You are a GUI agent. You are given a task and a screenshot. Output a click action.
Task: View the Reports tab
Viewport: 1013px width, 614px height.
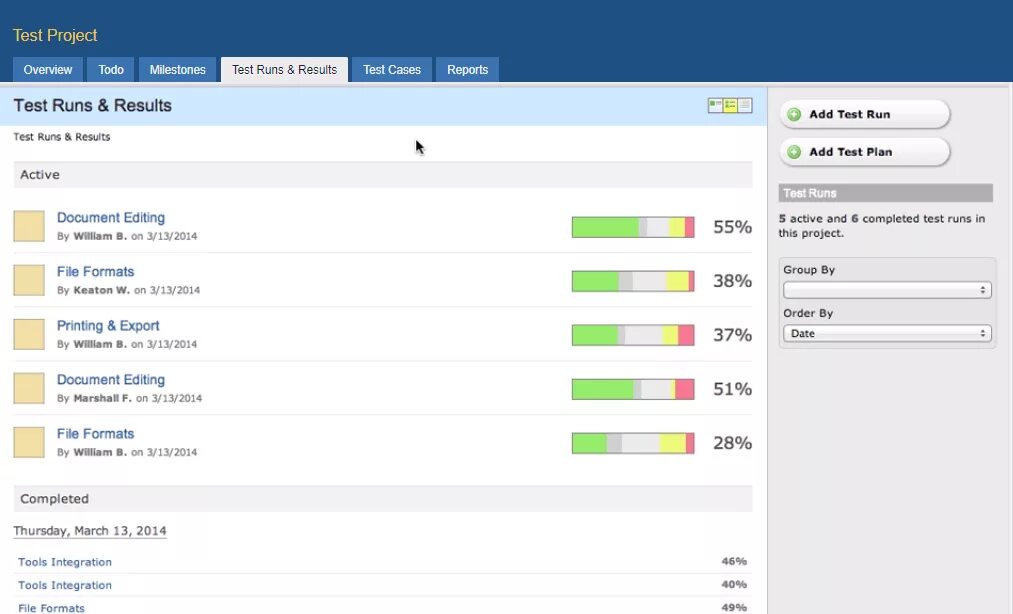click(467, 70)
